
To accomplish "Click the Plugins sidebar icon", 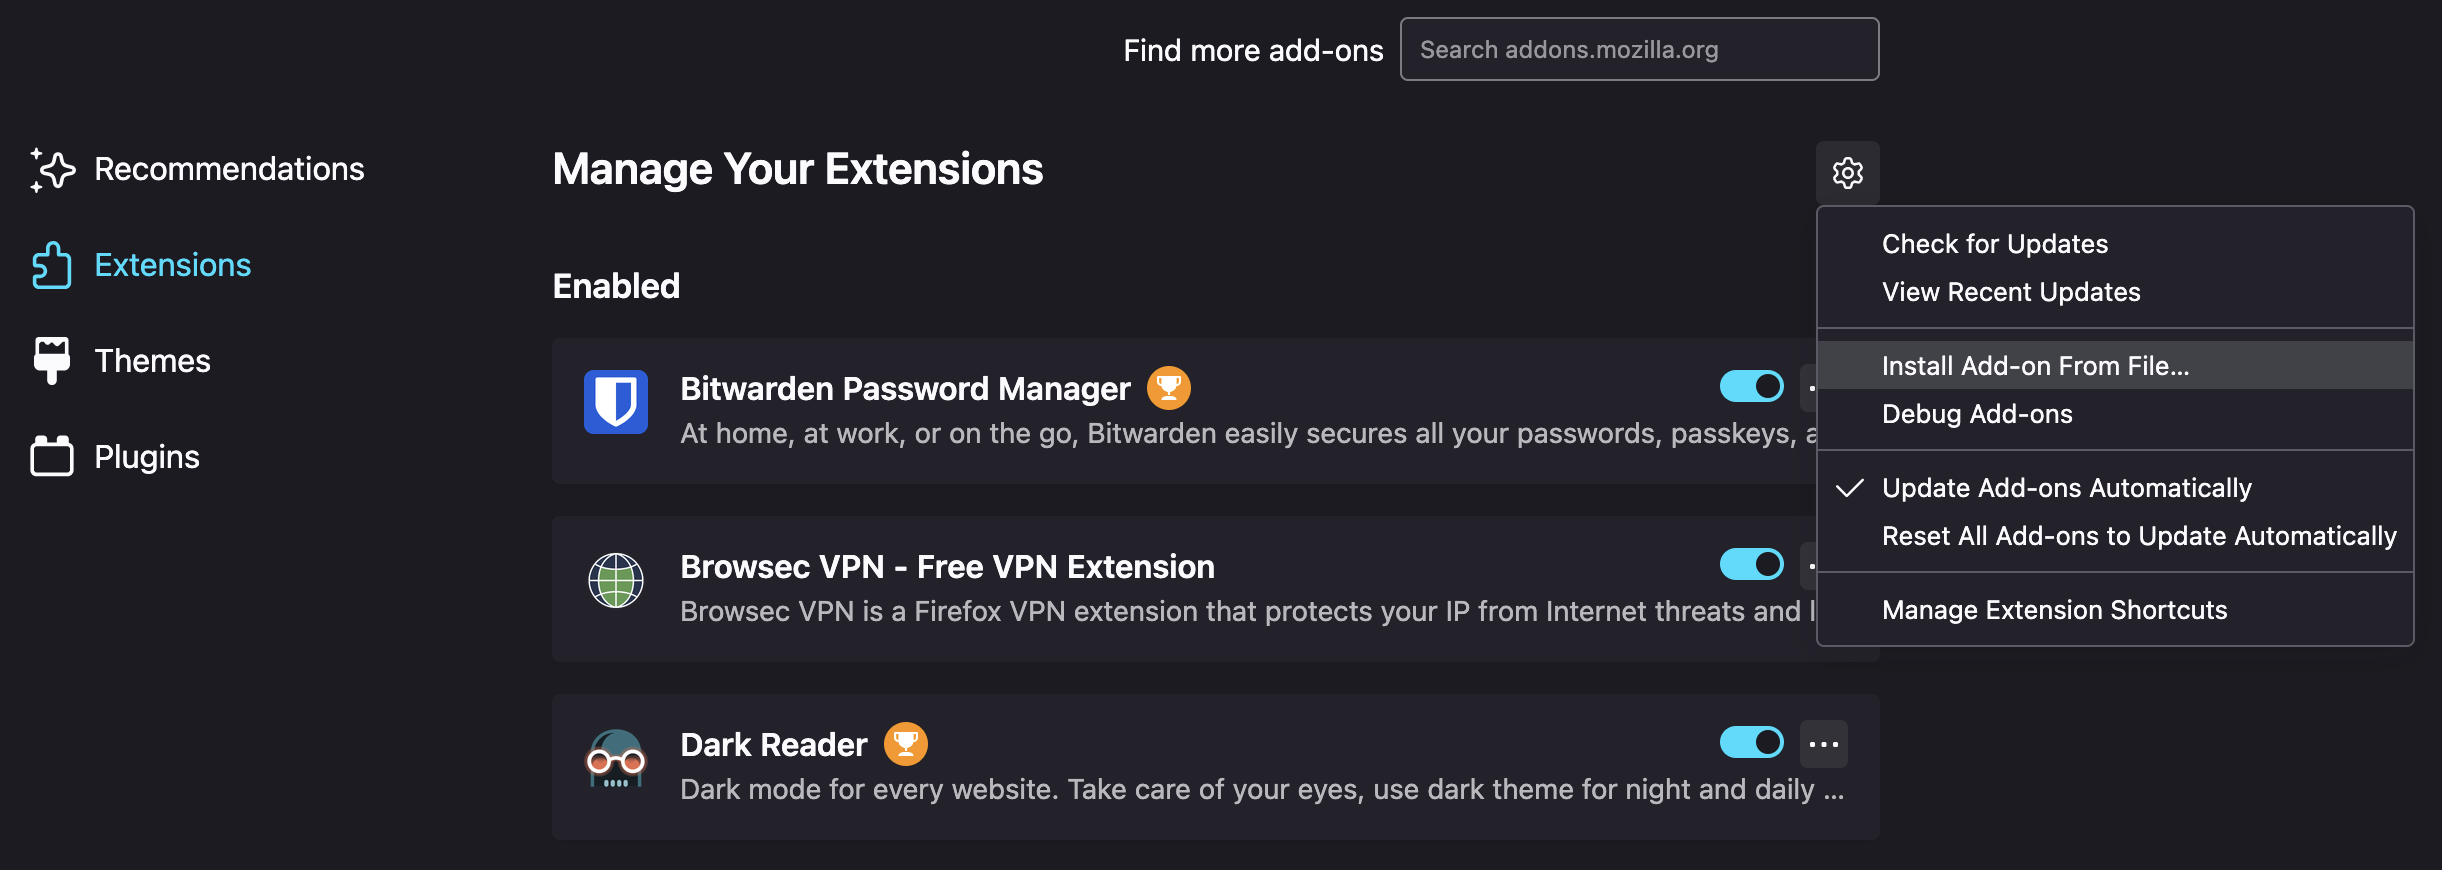I will click(x=52, y=457).
